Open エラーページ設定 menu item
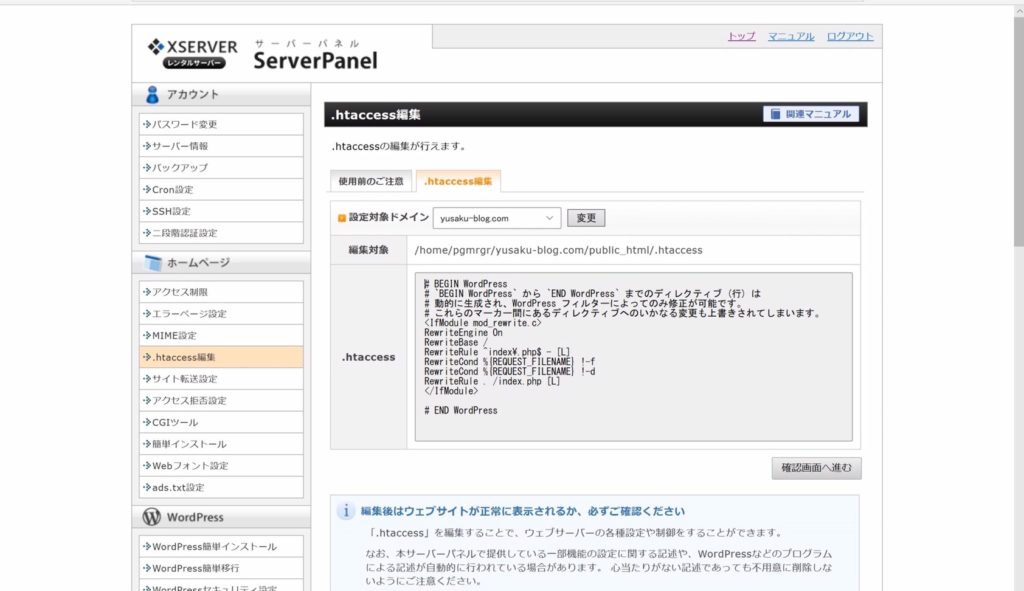The image size is (1024, 591). click(221, 313)
